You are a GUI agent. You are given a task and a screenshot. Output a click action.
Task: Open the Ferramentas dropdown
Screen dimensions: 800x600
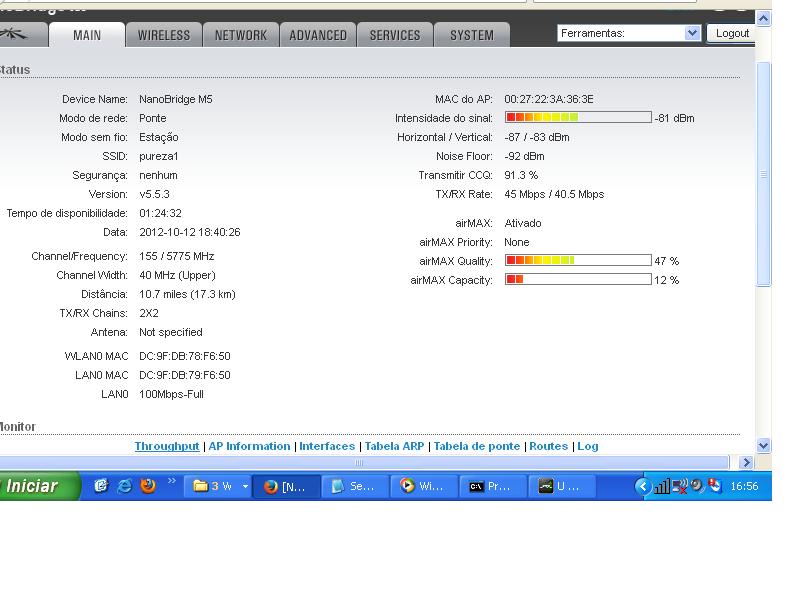(x=629, y=33)
